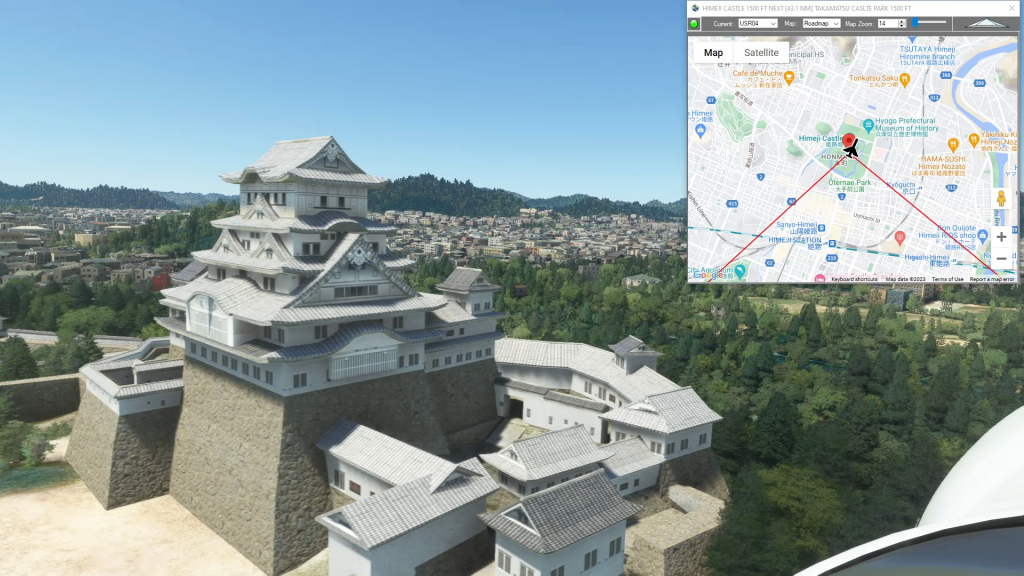Open the Terms of Use link

(947, 279)
